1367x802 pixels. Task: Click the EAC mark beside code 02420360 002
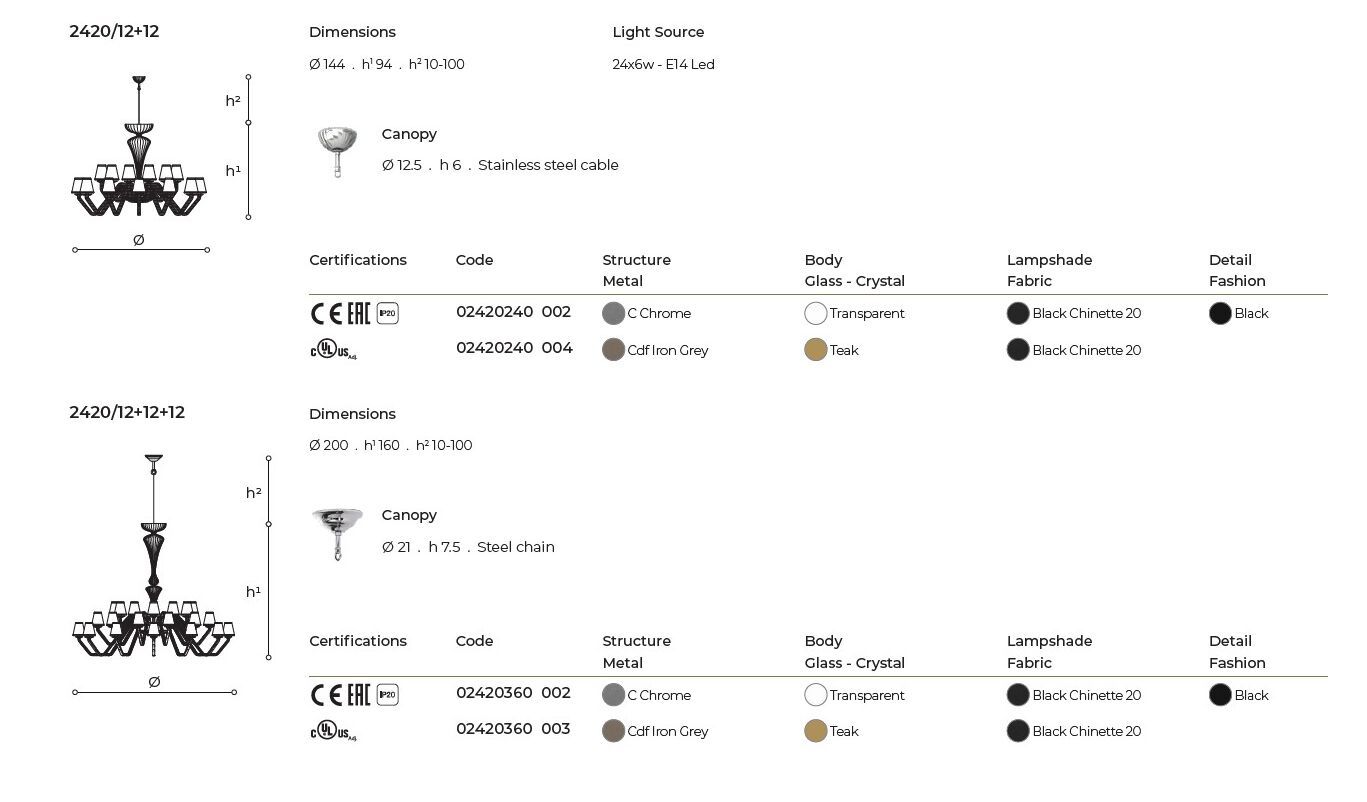(359, 695)
